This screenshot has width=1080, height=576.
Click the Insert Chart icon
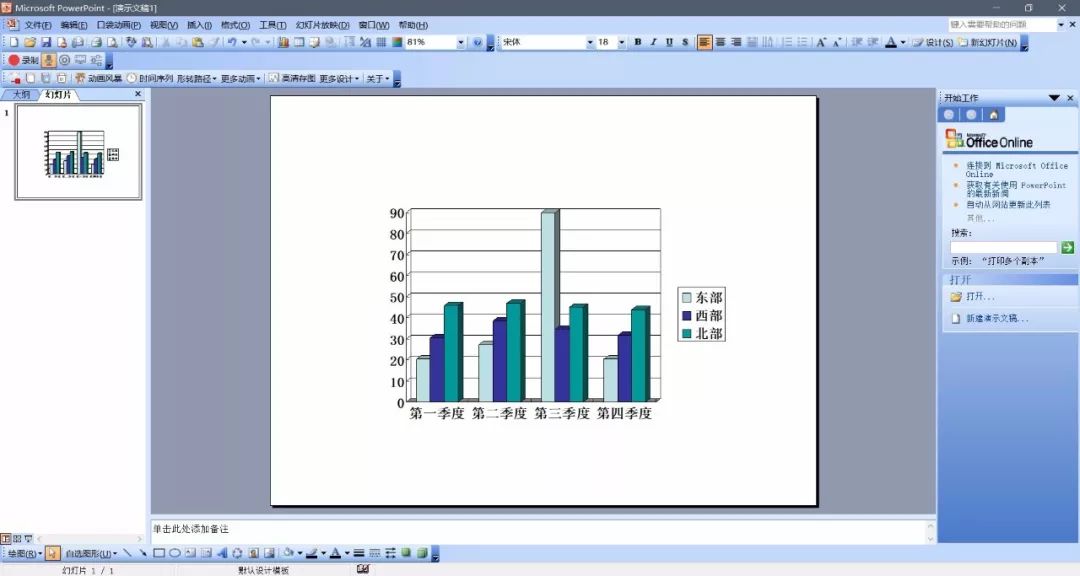pos(283,42)
